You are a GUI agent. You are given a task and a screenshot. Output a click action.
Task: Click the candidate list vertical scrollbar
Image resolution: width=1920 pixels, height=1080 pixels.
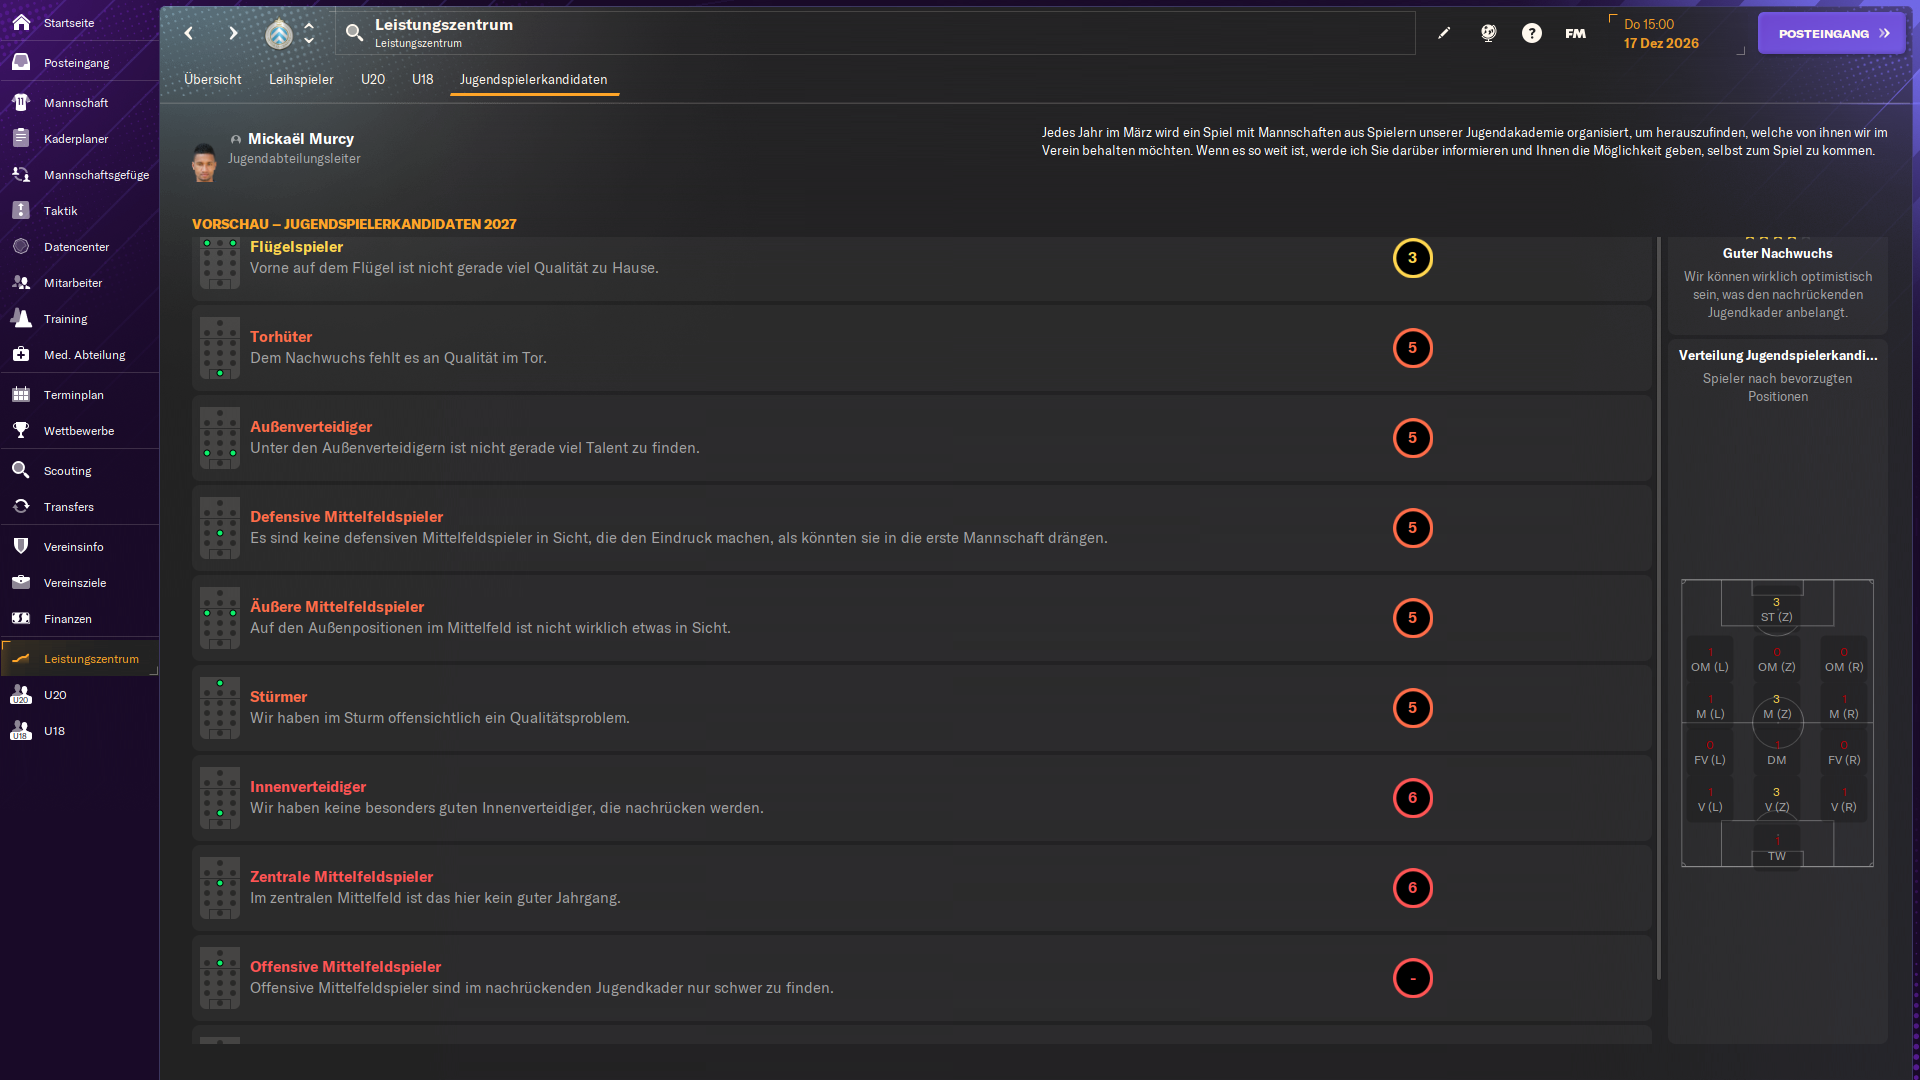(1658, 608)
